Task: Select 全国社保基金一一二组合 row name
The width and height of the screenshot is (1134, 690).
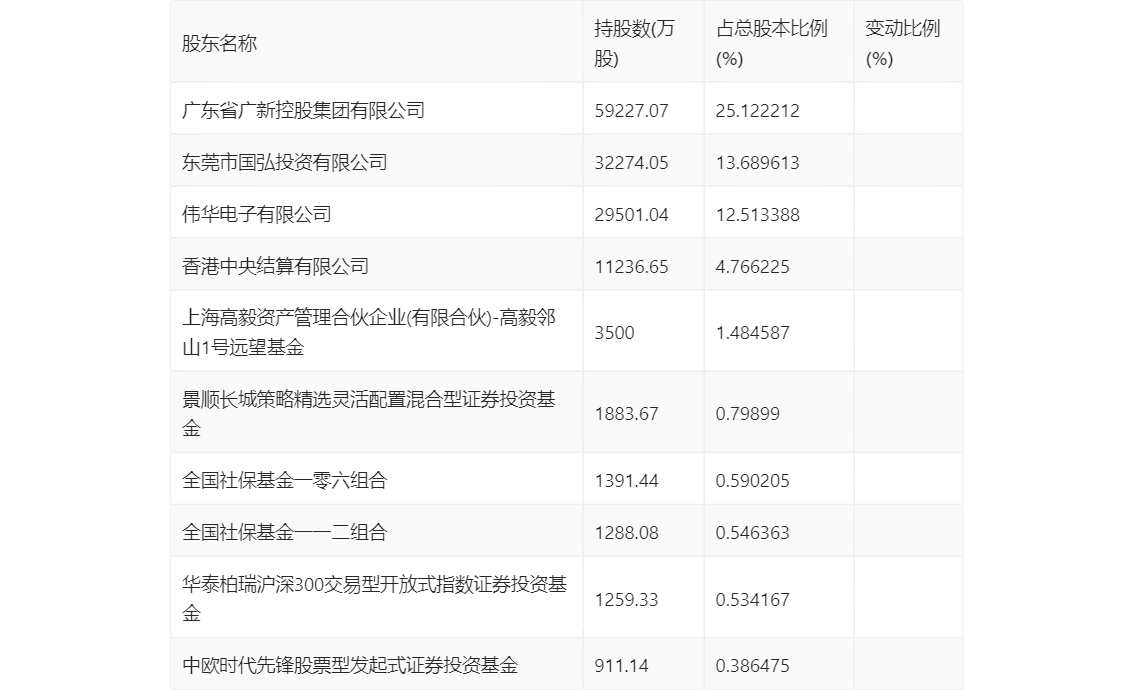Action: [284, 533]
